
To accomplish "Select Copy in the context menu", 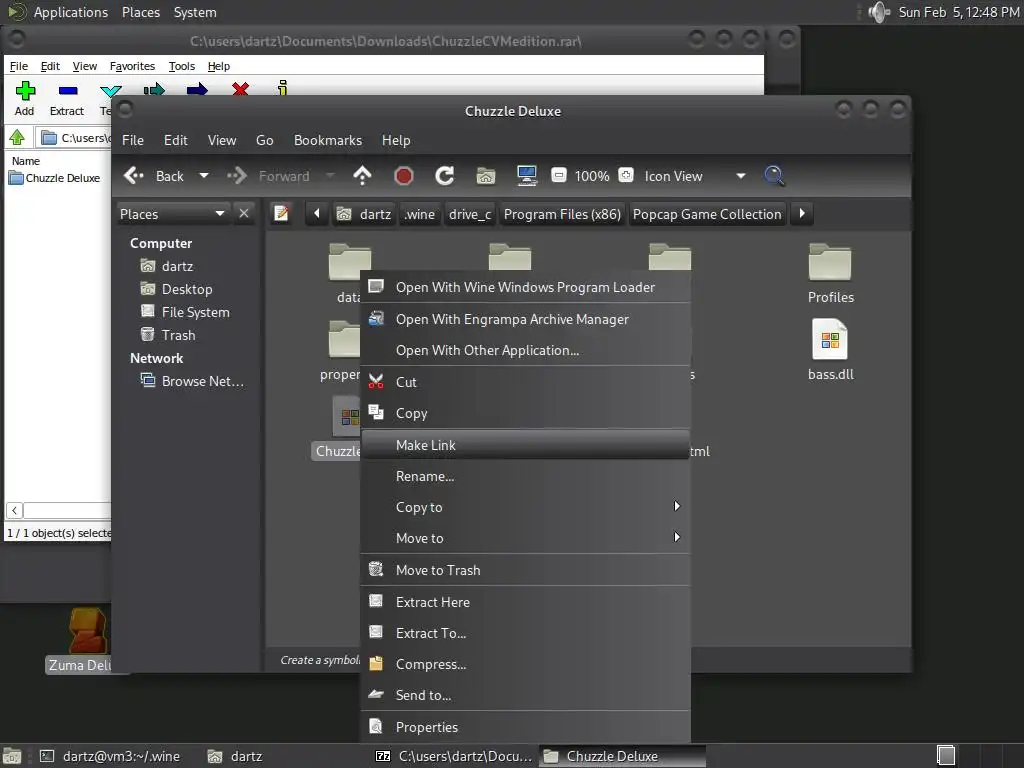I will (526, 413).
